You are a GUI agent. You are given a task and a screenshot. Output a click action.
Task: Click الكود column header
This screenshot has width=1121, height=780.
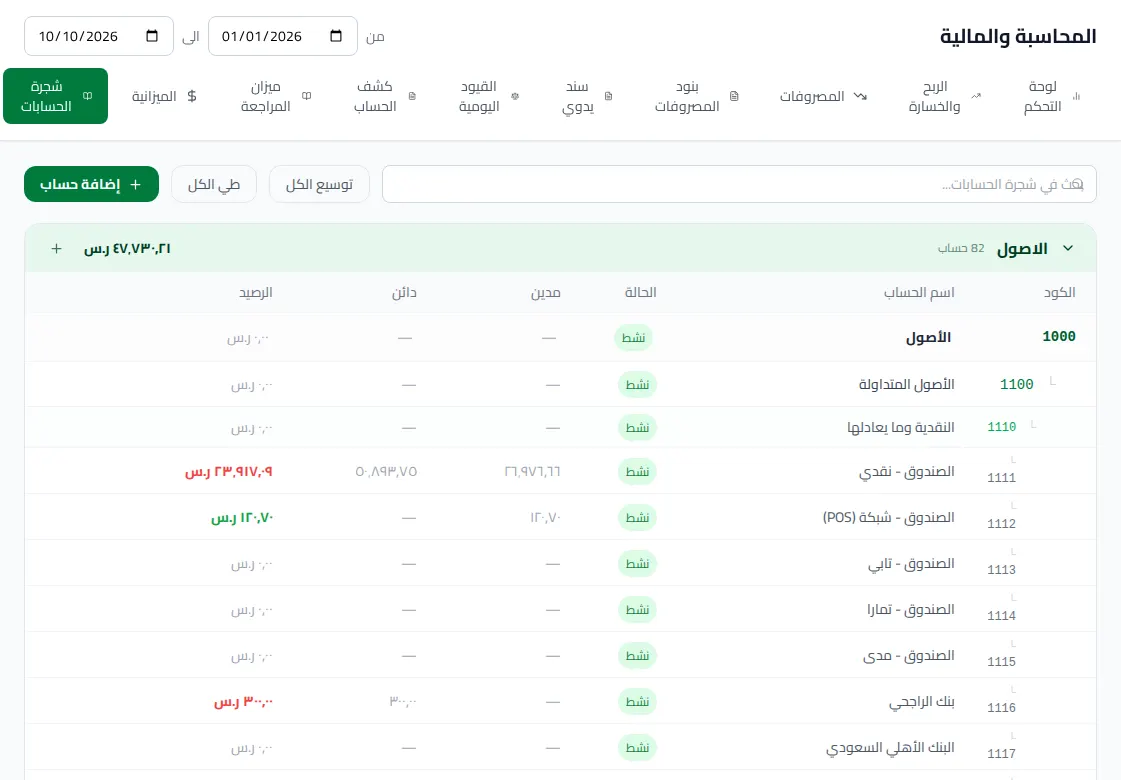(x=1060, y=292)
